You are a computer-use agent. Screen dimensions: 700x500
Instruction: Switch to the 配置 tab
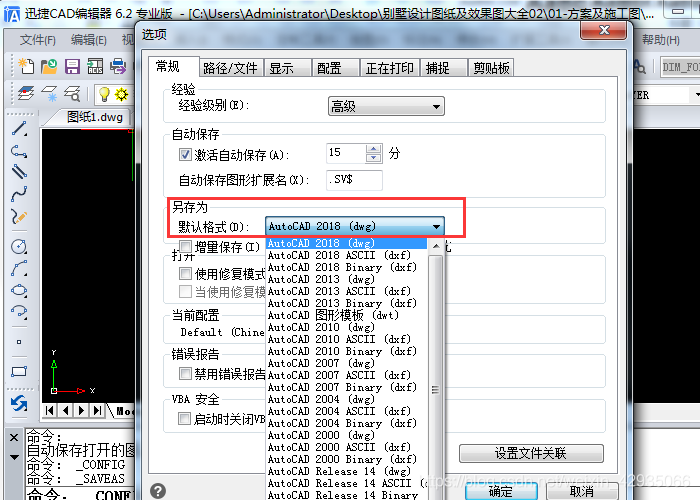click(x=335, y=68)
